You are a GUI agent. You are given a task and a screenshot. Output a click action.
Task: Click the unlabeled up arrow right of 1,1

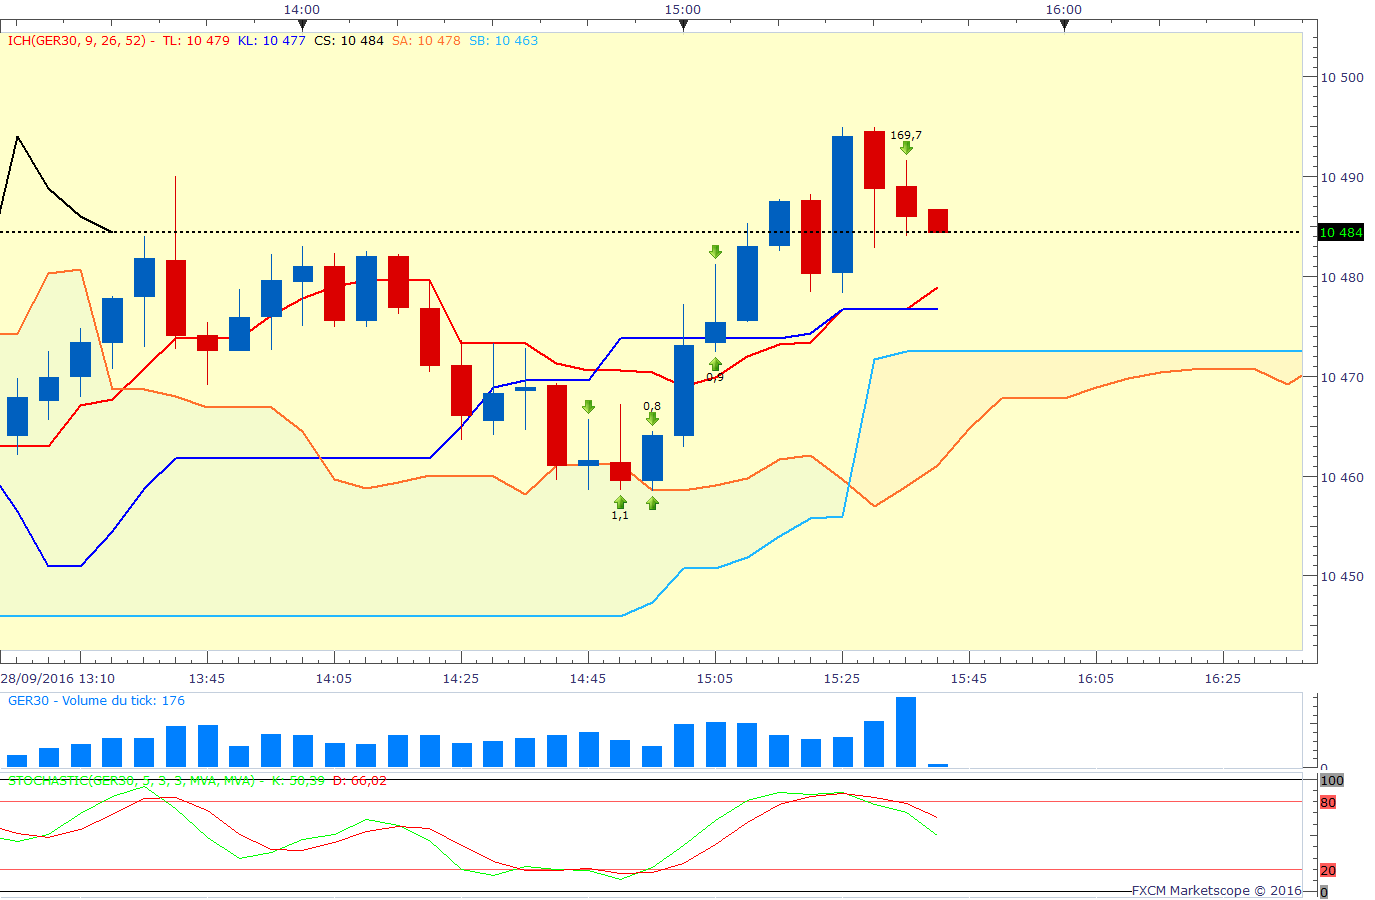[652, 503]
